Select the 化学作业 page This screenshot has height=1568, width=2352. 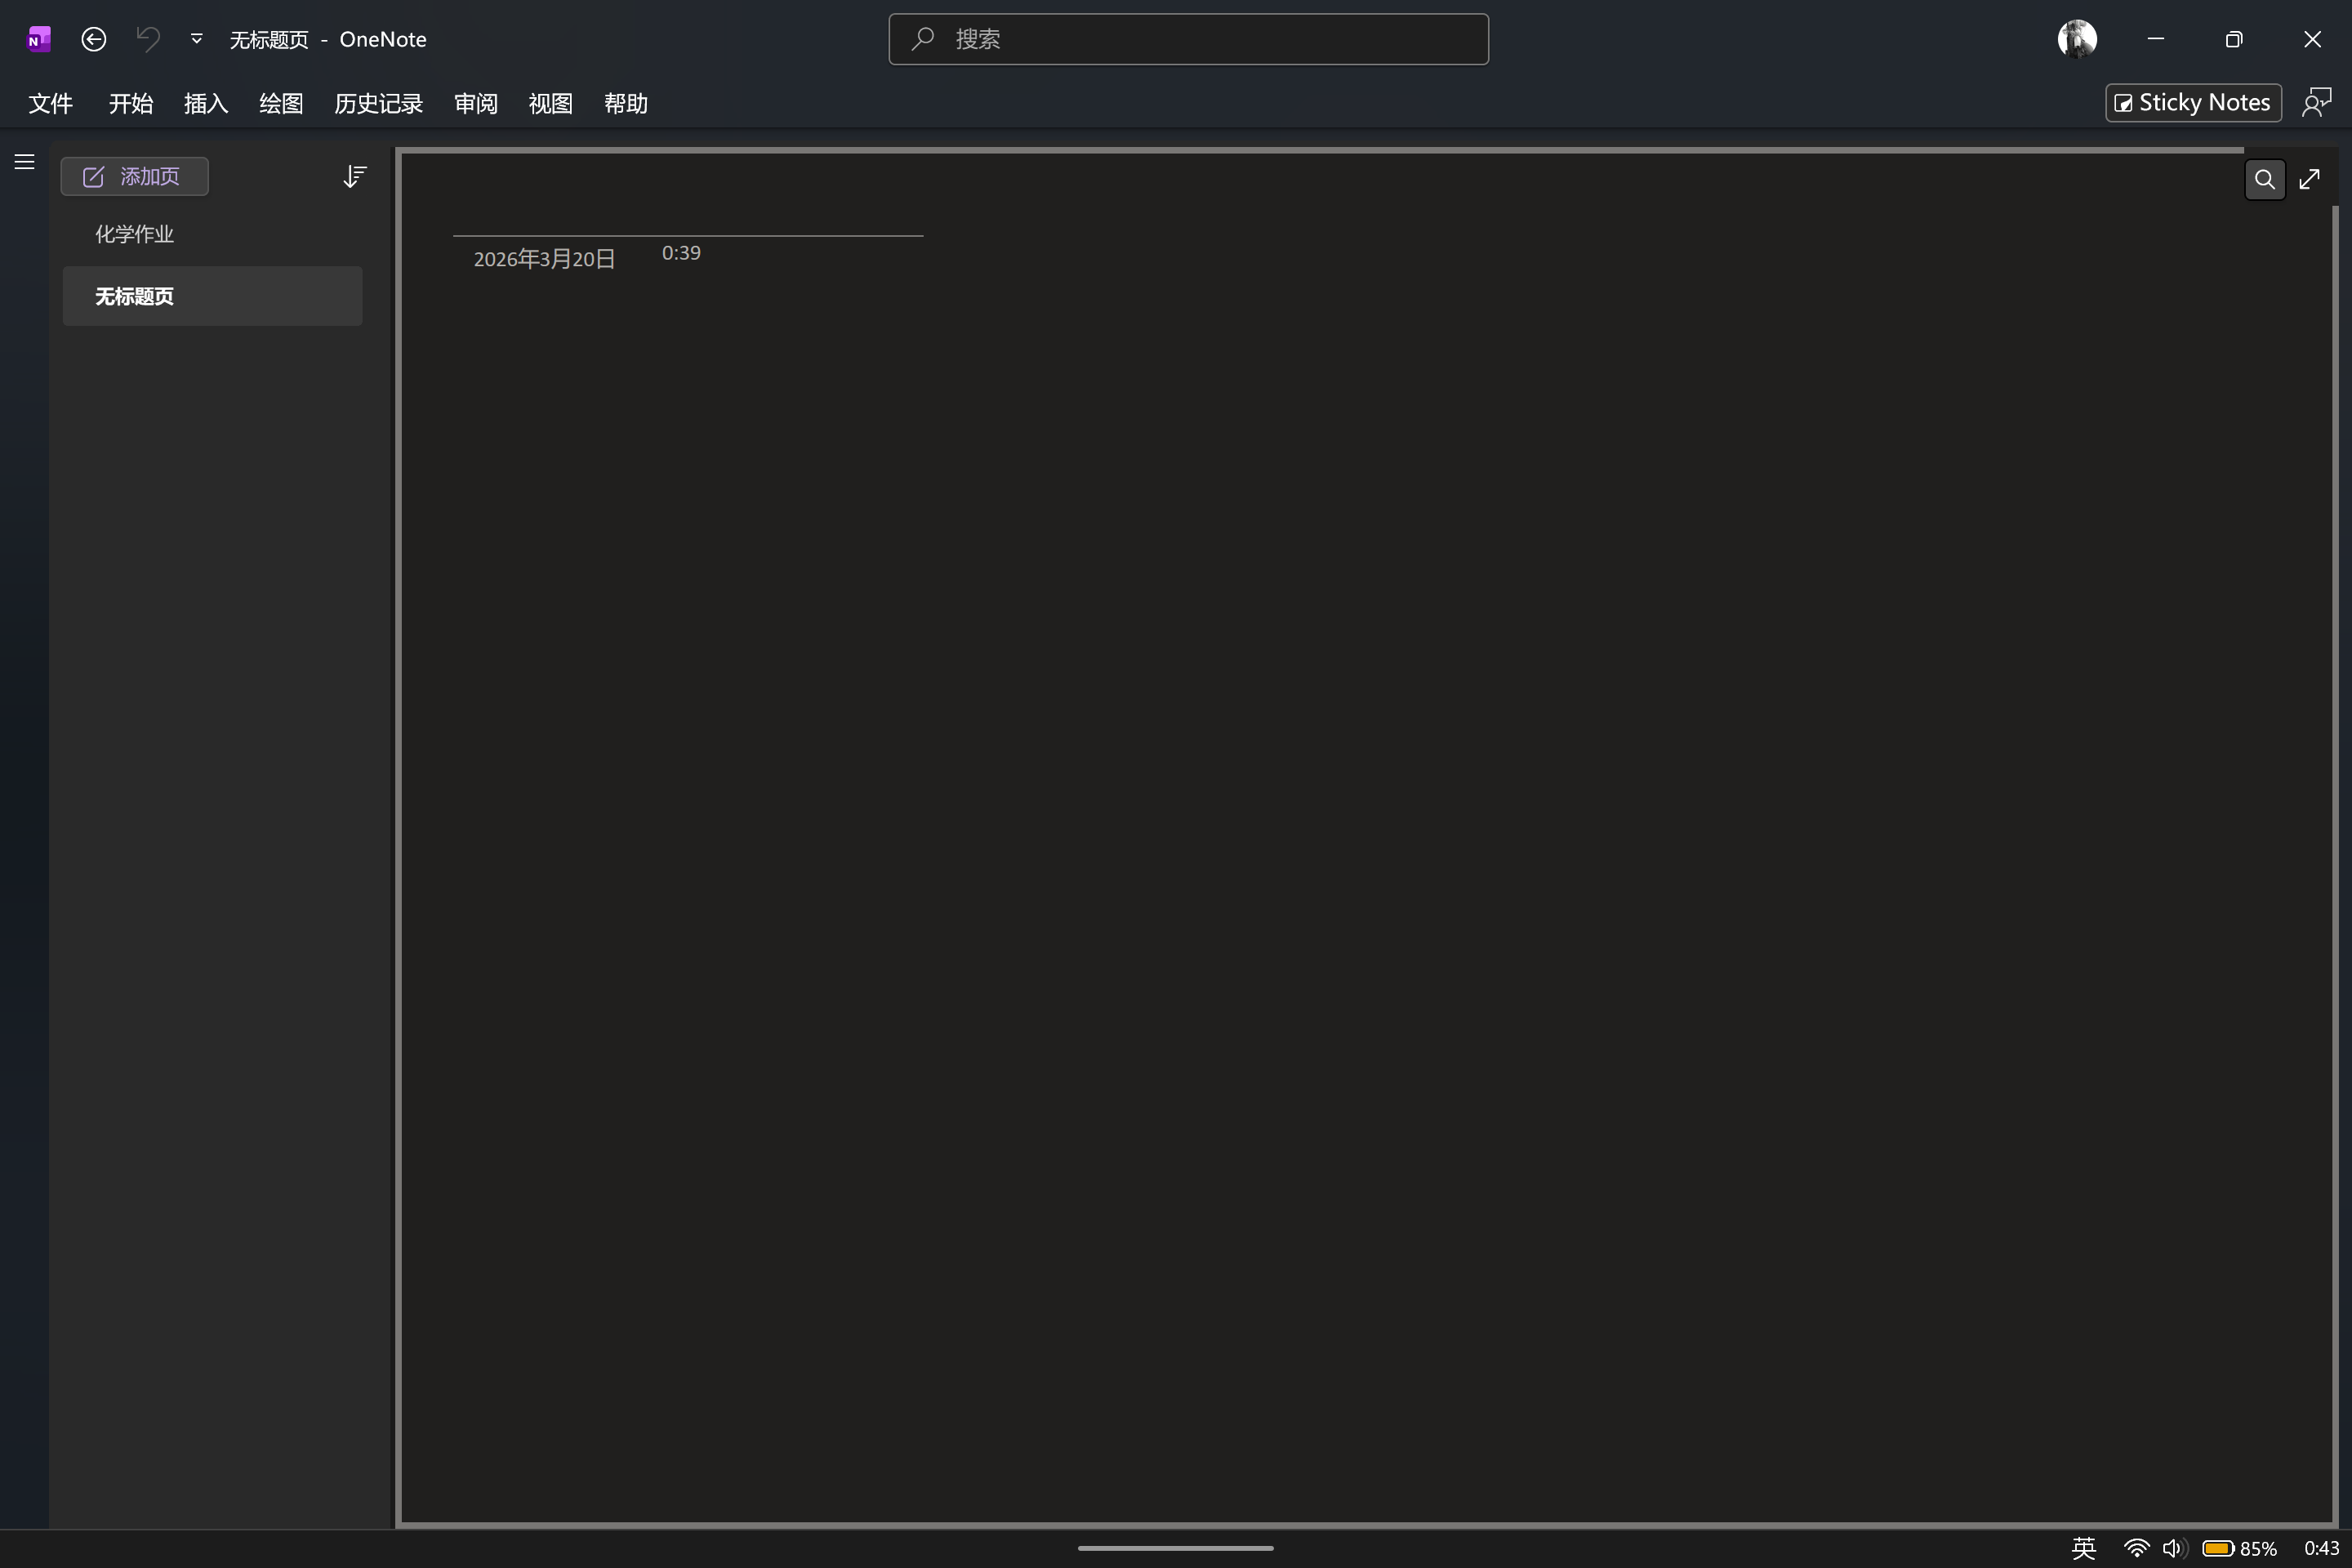pyautogui.click(x=212, y=234)
